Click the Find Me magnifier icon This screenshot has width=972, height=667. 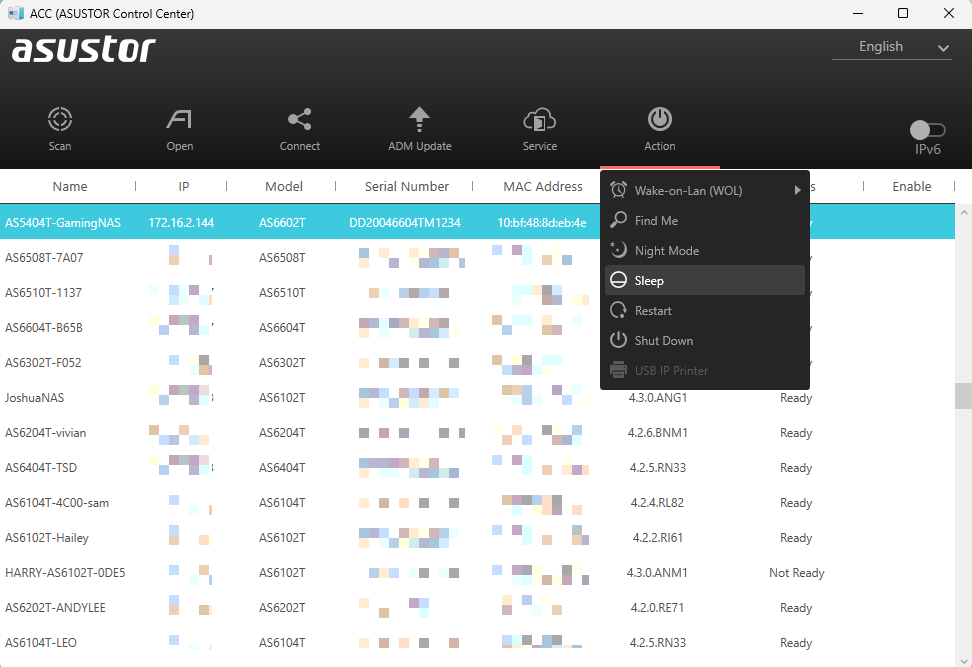618,219
